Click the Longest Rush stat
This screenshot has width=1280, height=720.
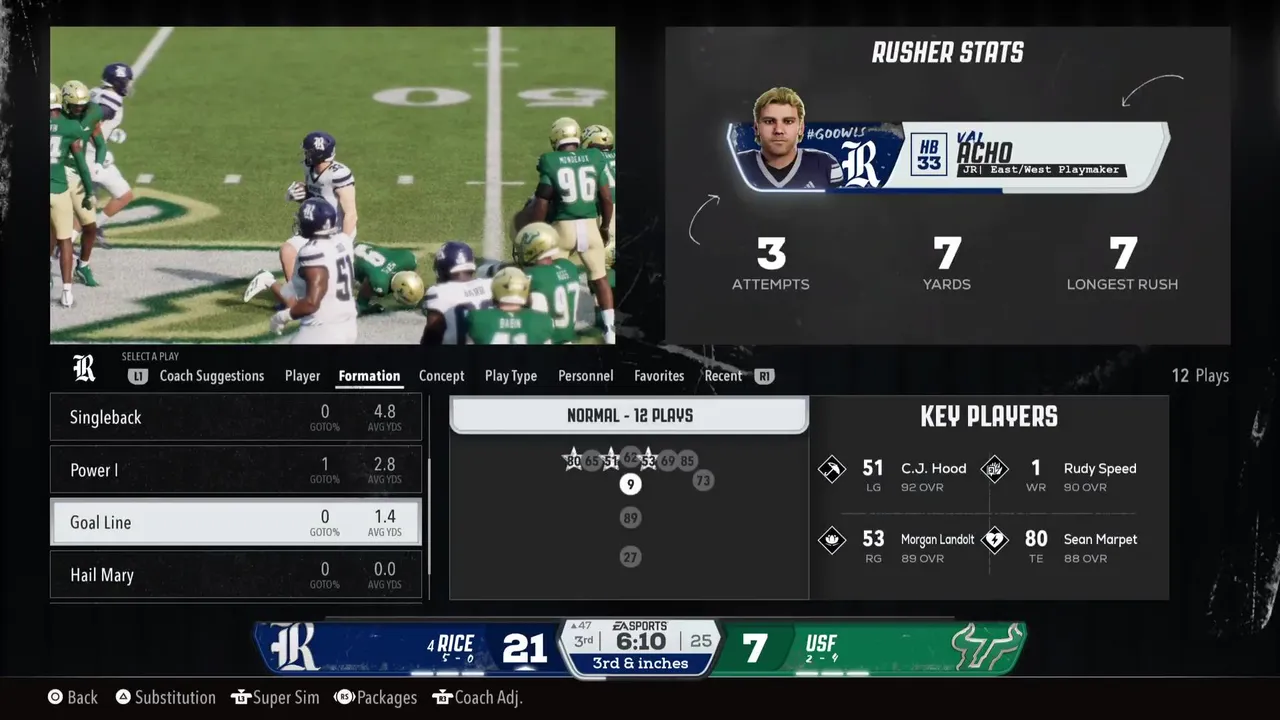pyautogui.click(x=1122, y=263)
